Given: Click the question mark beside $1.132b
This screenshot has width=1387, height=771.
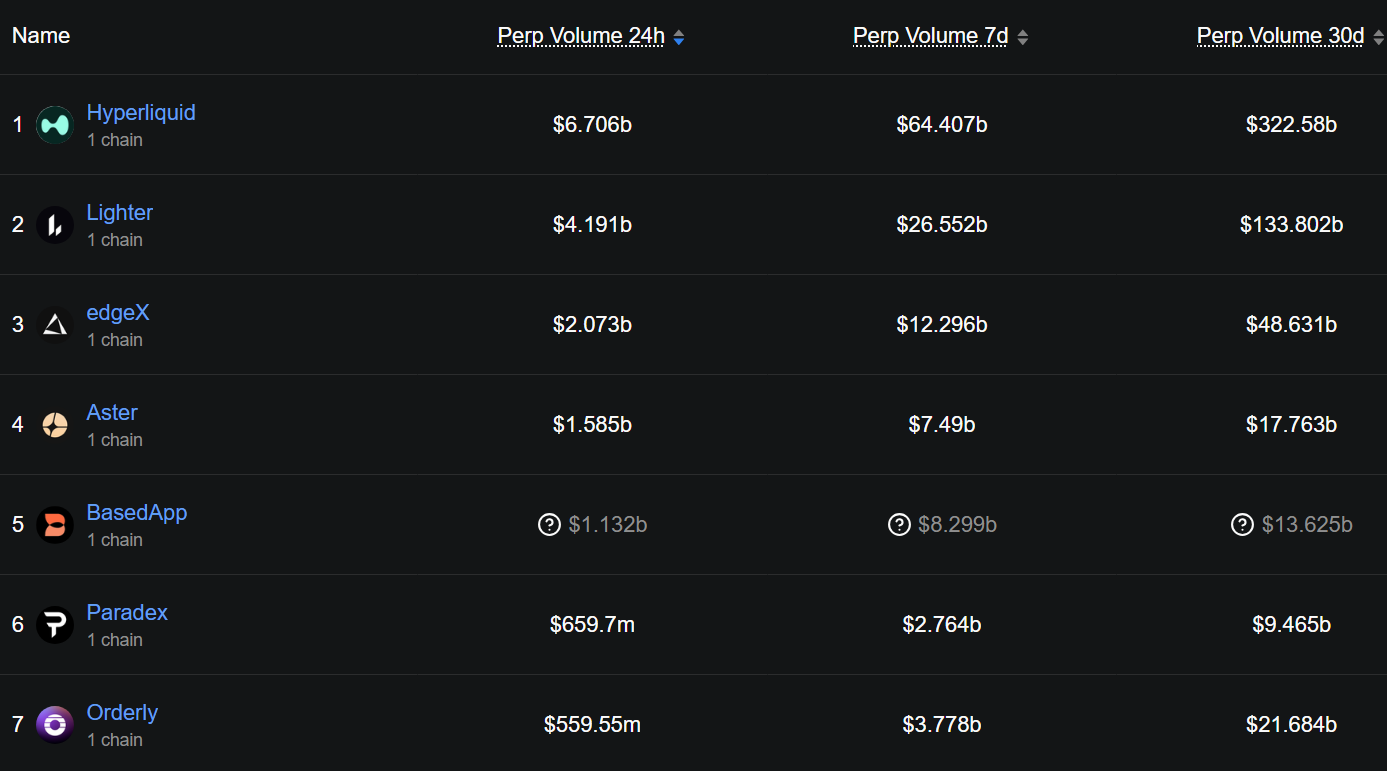Looking at the screenshot, I should pos(549,524).
